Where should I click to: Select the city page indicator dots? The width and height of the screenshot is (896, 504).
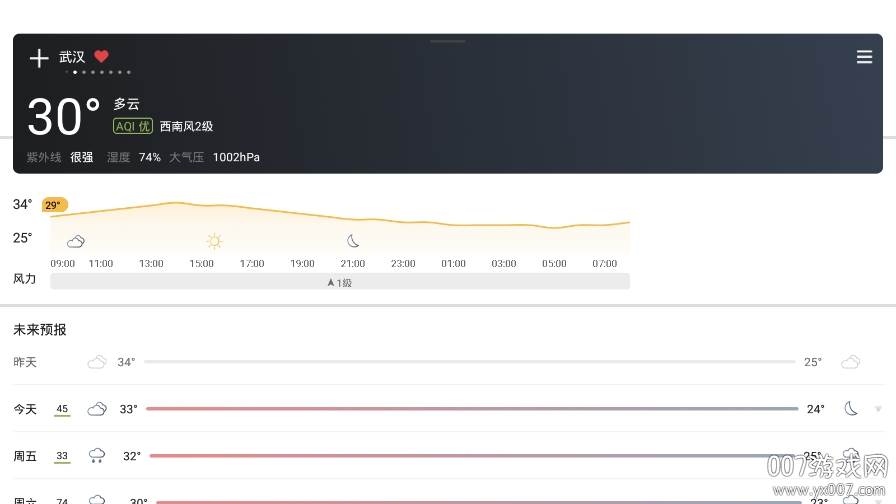click(98, 73)
